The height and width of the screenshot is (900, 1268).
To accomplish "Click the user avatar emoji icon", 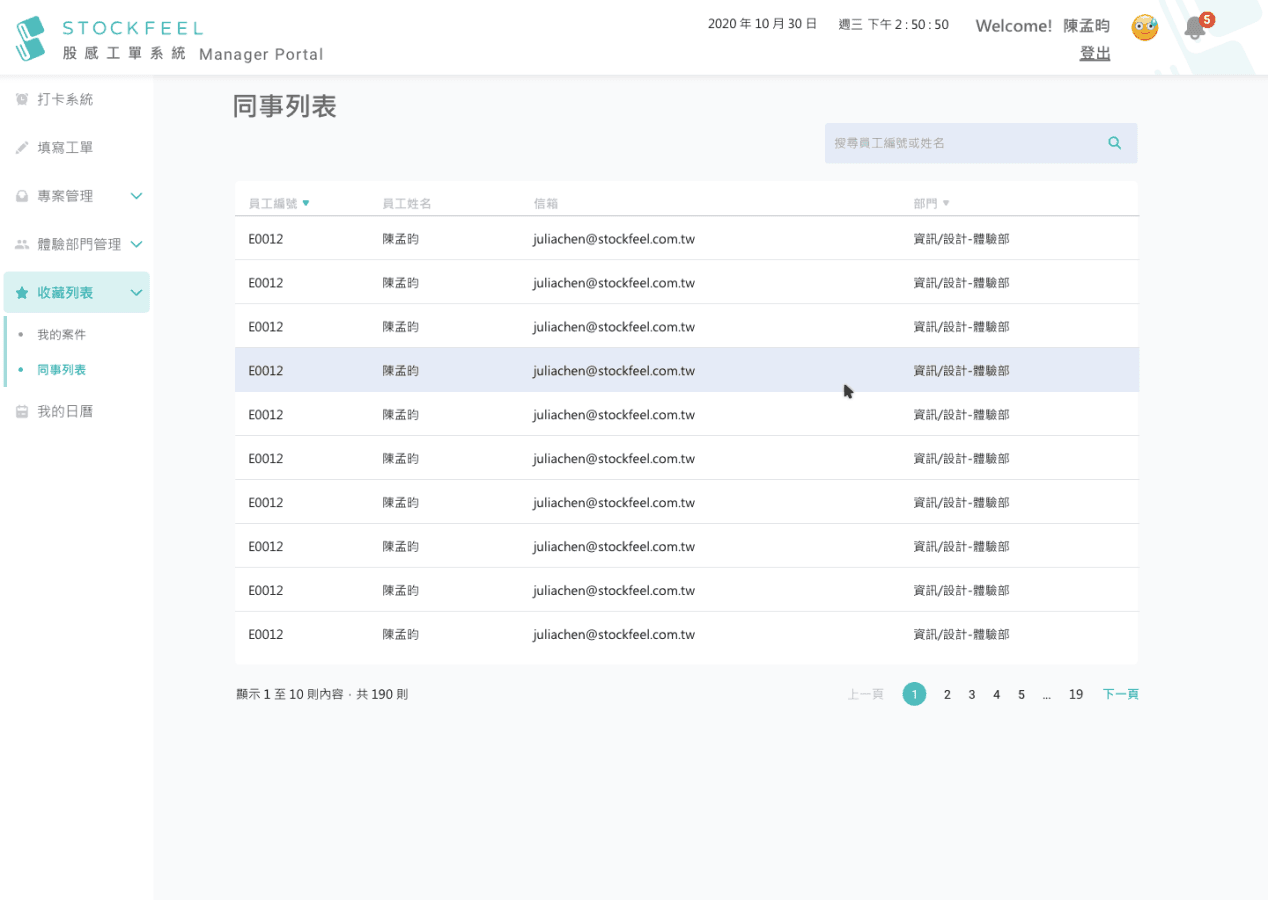I will (1144, 28).
